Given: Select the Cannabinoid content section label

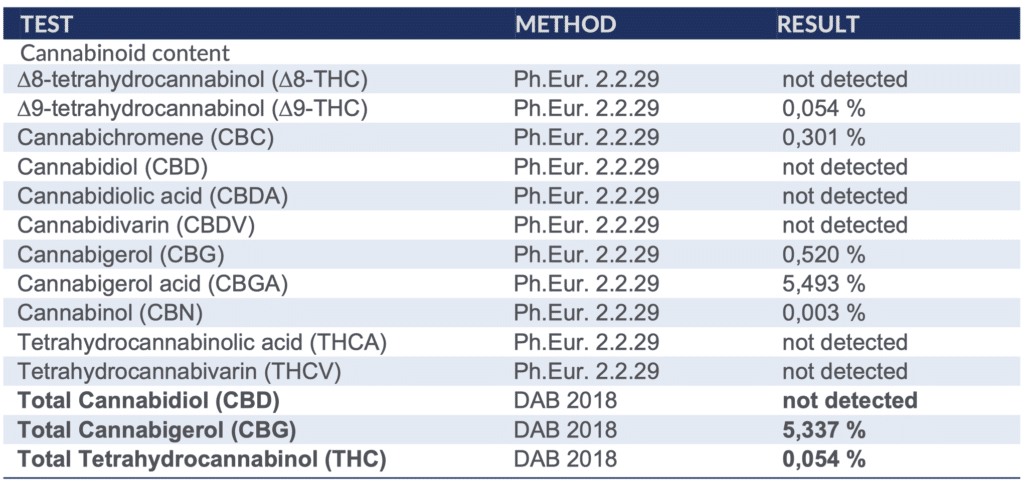Looking at the screenshot, I should pyautogui.click(x=125, y=53).
